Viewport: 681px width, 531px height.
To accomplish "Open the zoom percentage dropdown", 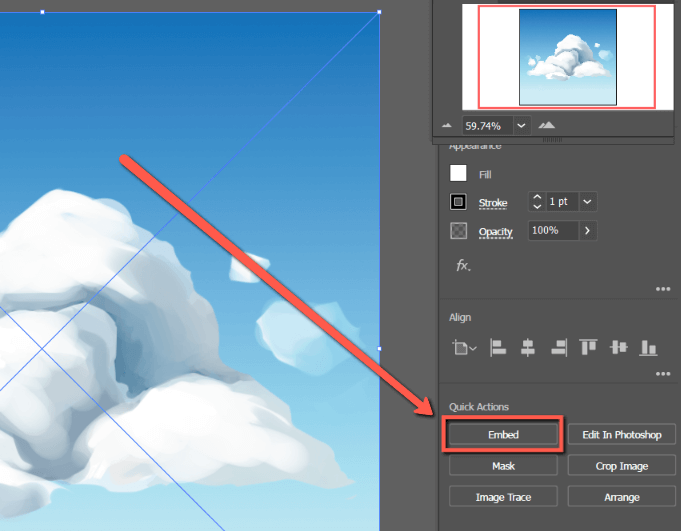I will (521, 126).
